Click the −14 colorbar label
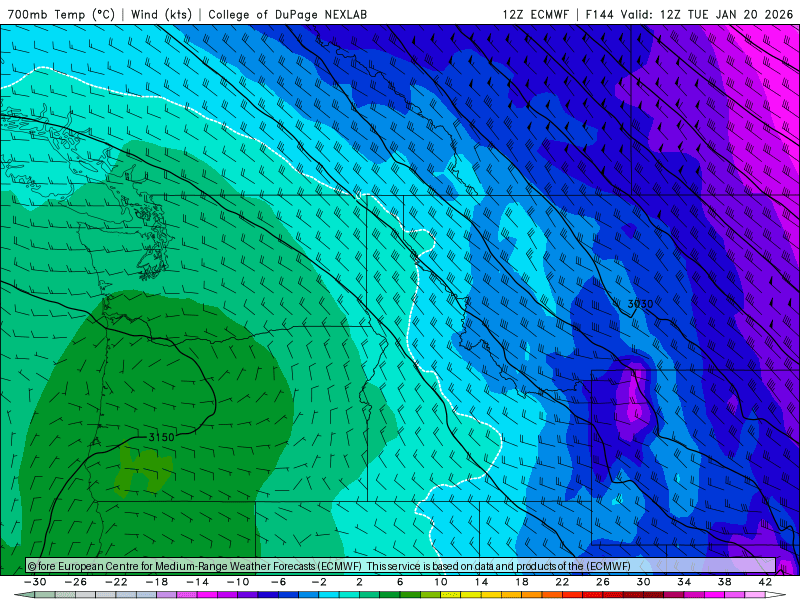This screenshot has width=800, height=600. pyautogui.click(x=197, y=582)
